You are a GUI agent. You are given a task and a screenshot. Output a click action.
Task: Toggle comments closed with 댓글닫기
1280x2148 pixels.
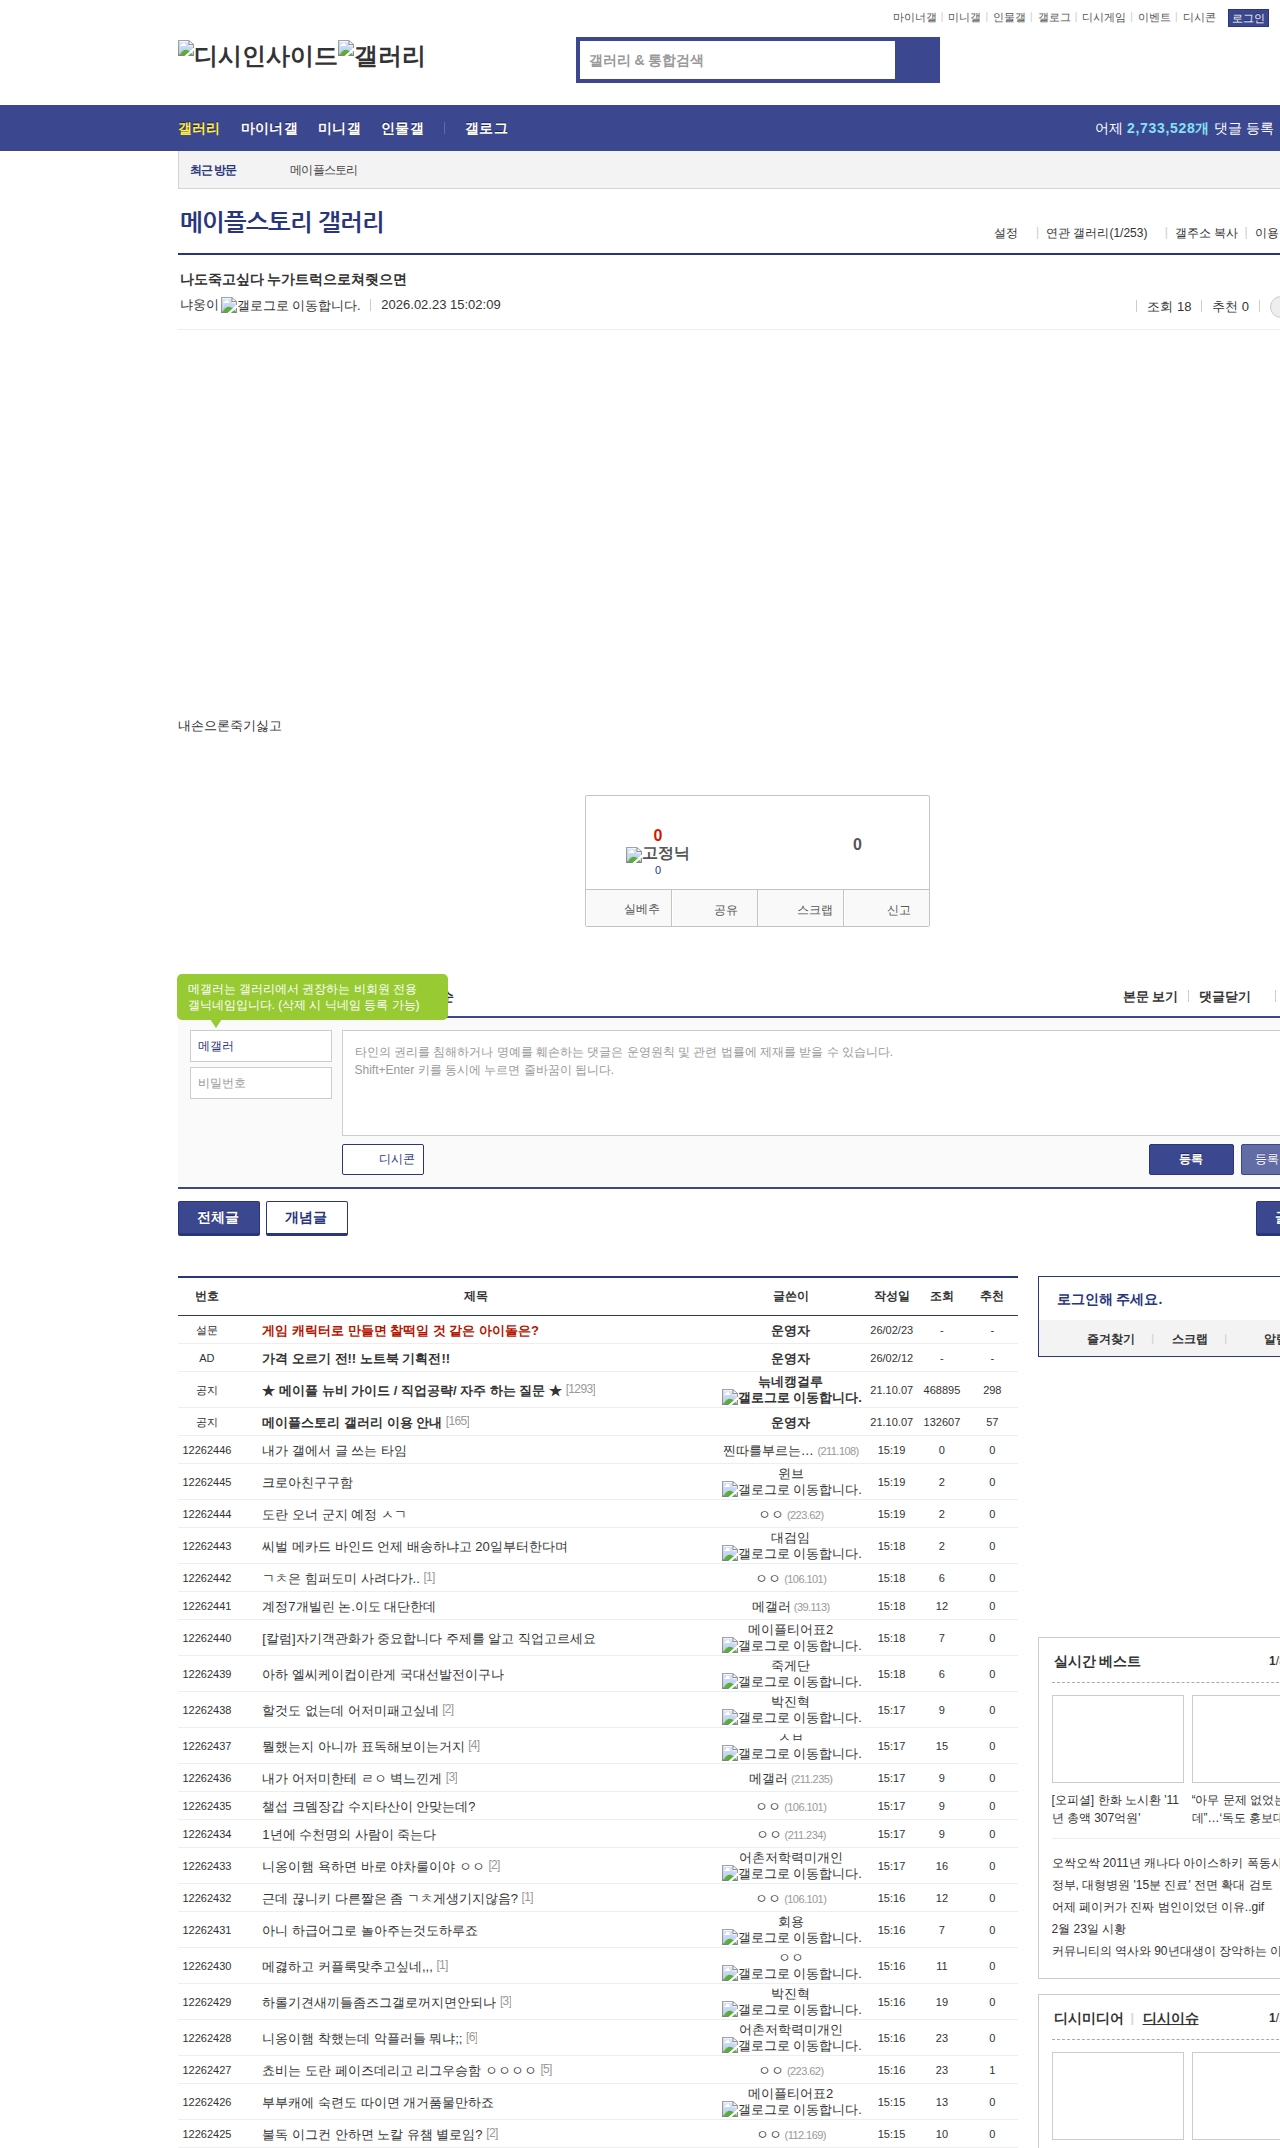1224,997
